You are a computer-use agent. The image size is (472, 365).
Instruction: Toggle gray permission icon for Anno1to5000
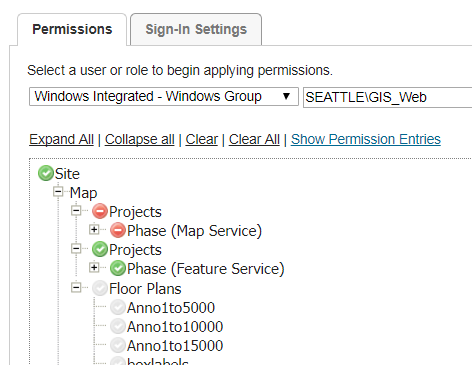[118, 307]
